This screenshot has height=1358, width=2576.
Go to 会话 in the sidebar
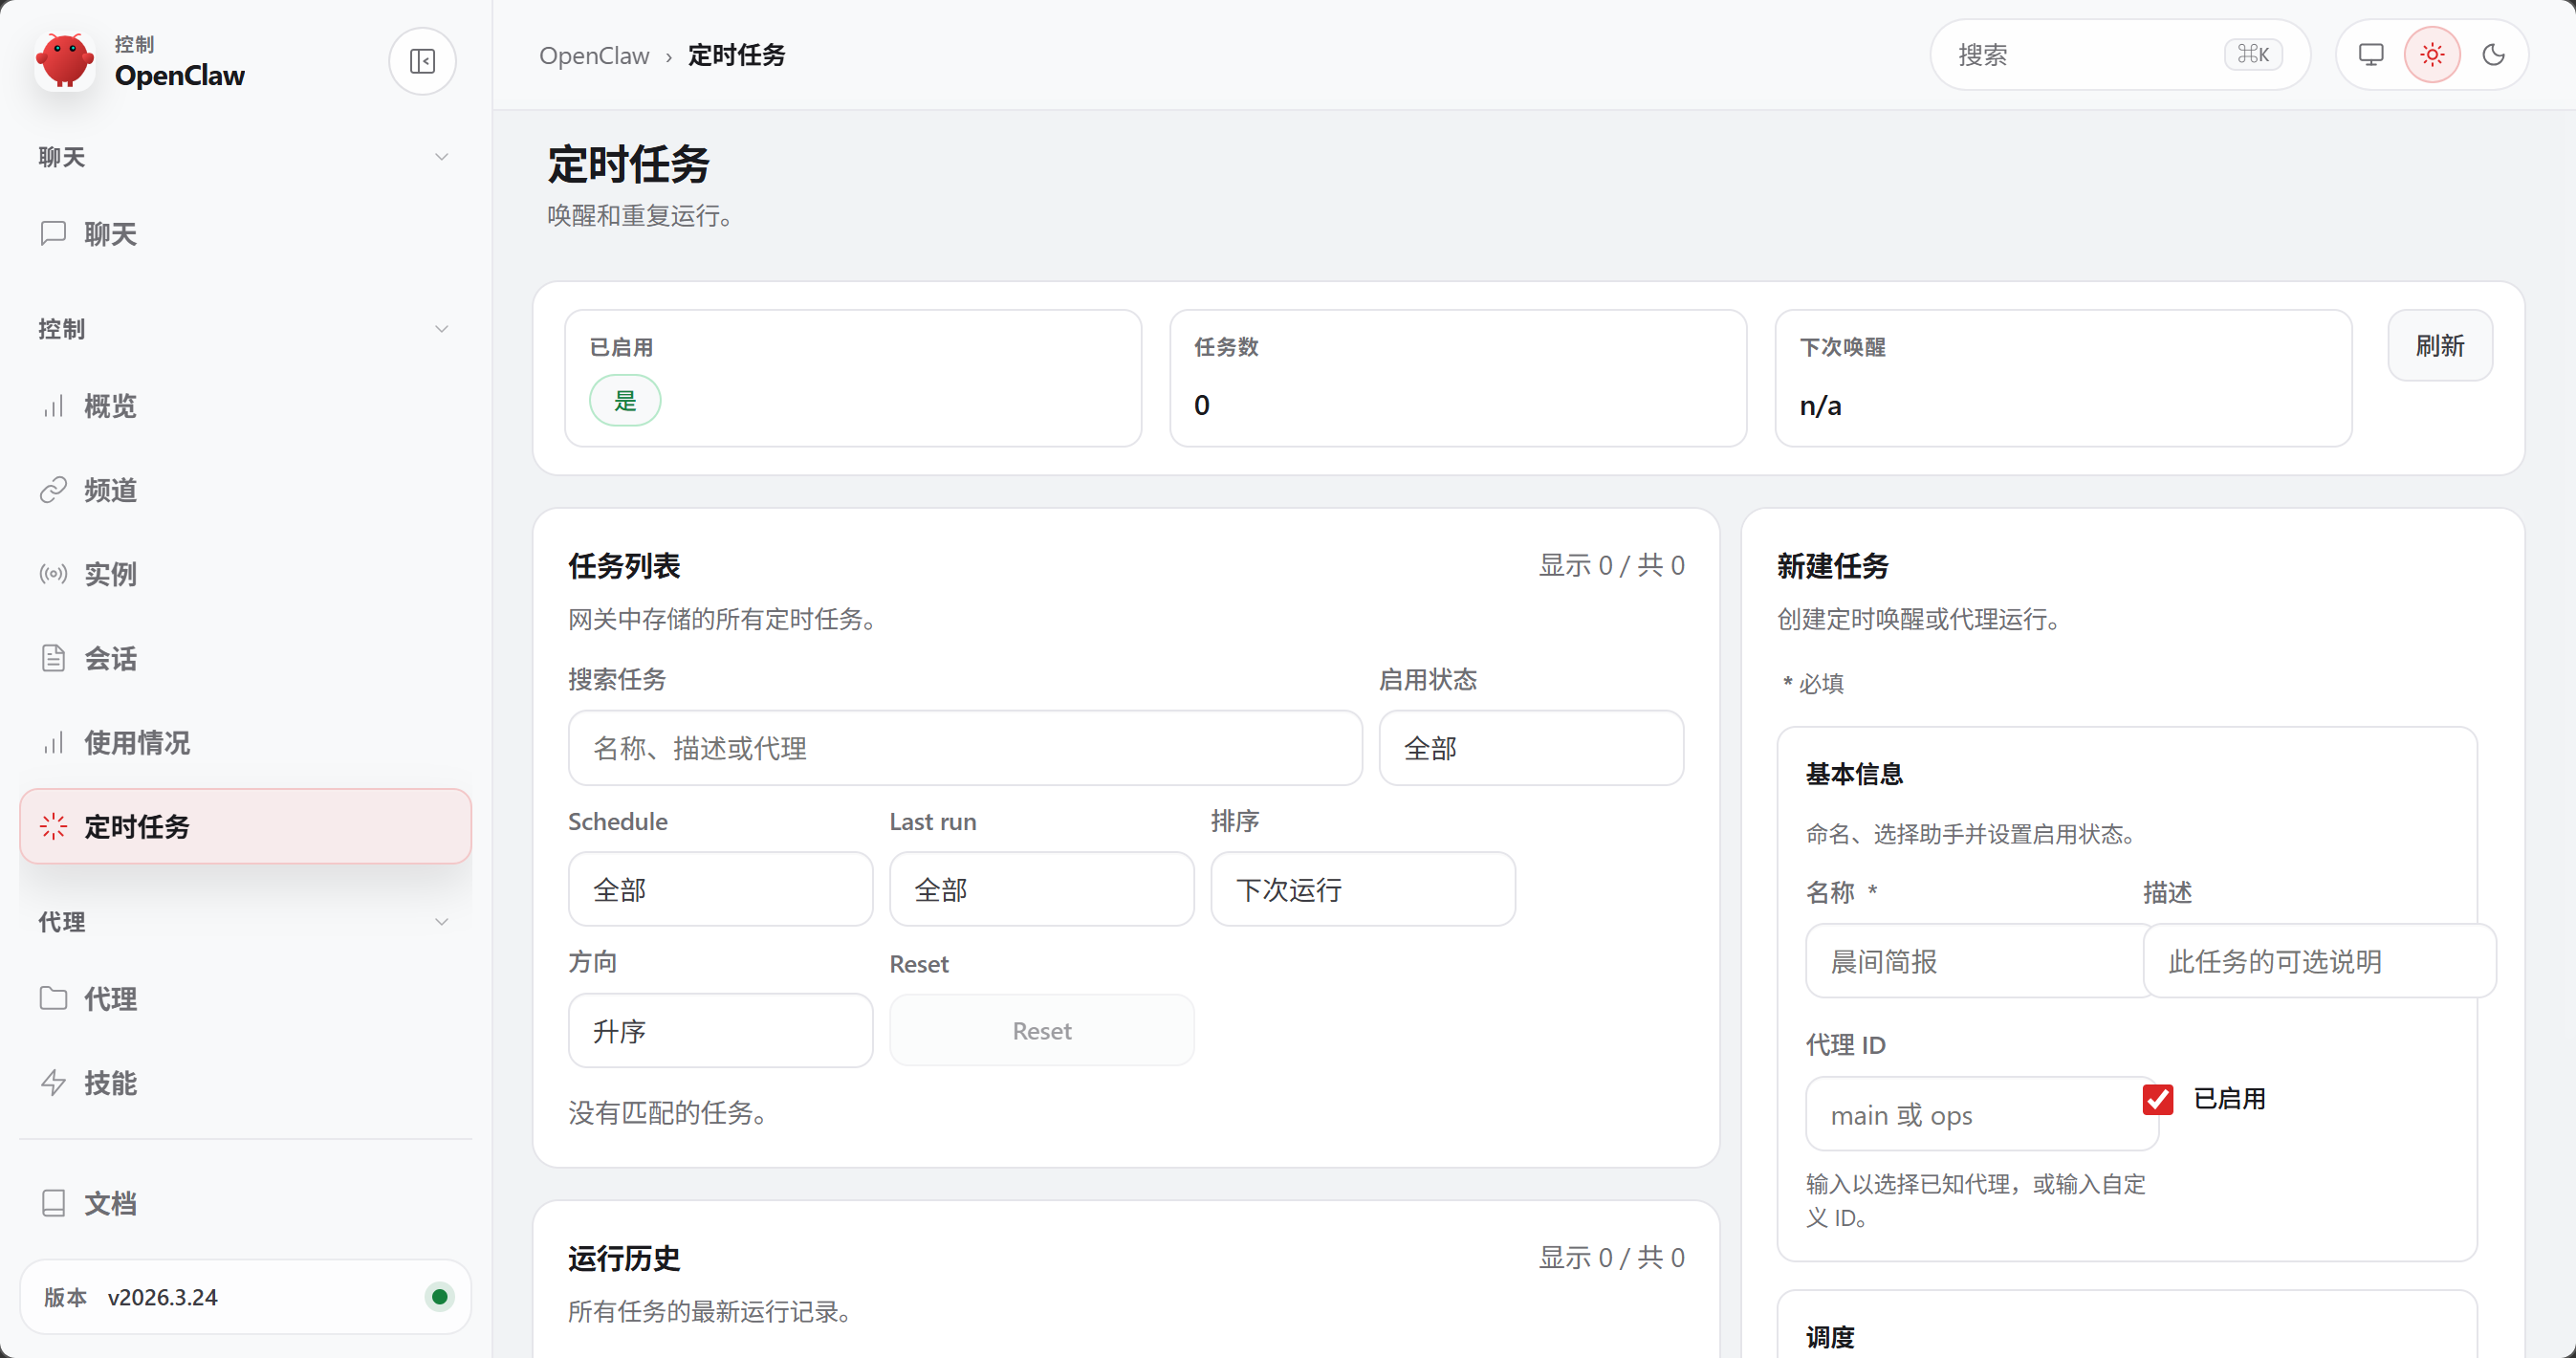(110, 658)
